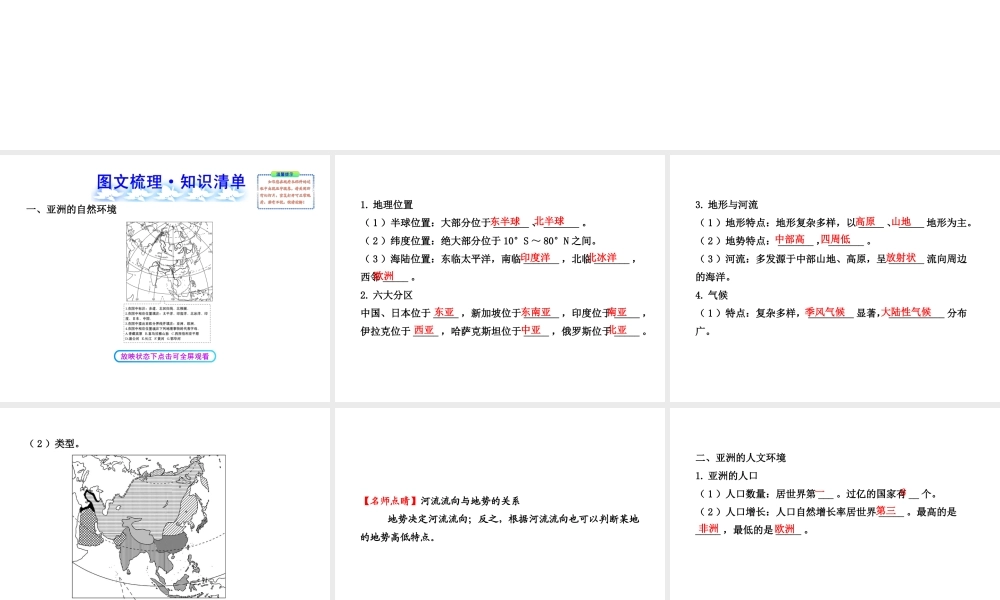Screen dimensions: 1000x600
Task: Click the Asia polar map image under 亚洲的自然环境
Action: tap(169, 261)
